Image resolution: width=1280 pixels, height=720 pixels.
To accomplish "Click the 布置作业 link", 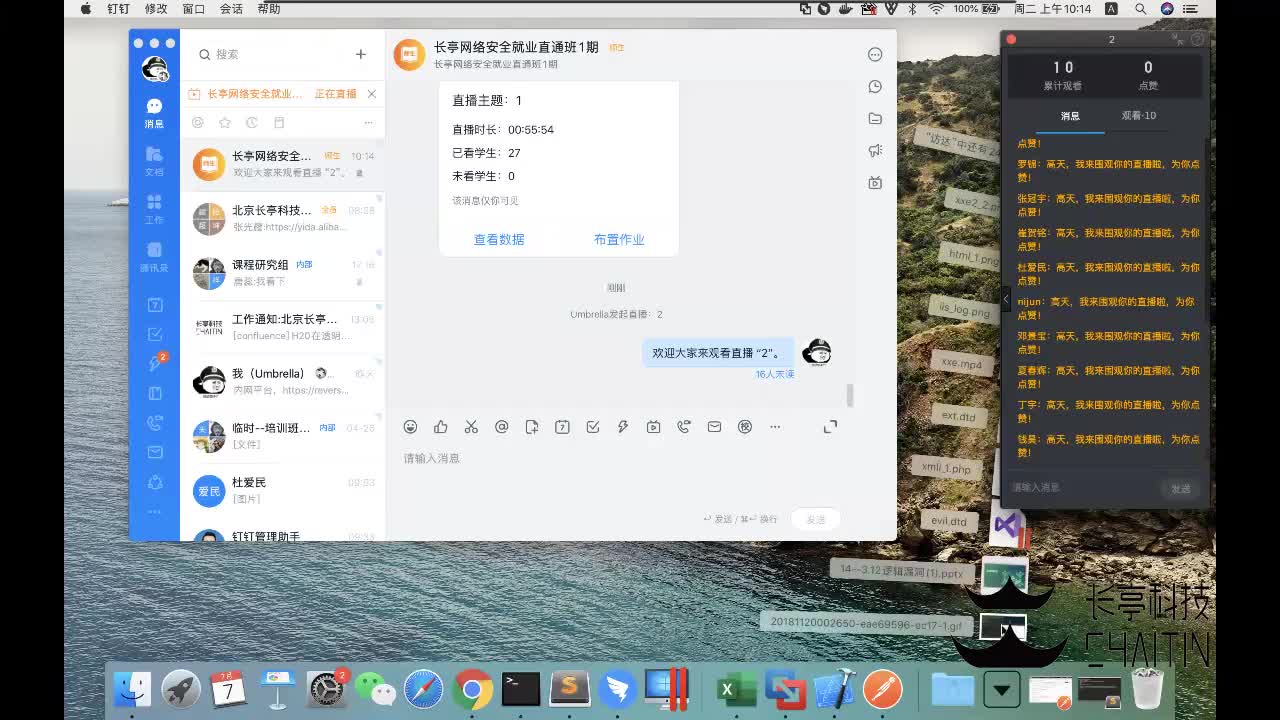I will click(619, 240).
